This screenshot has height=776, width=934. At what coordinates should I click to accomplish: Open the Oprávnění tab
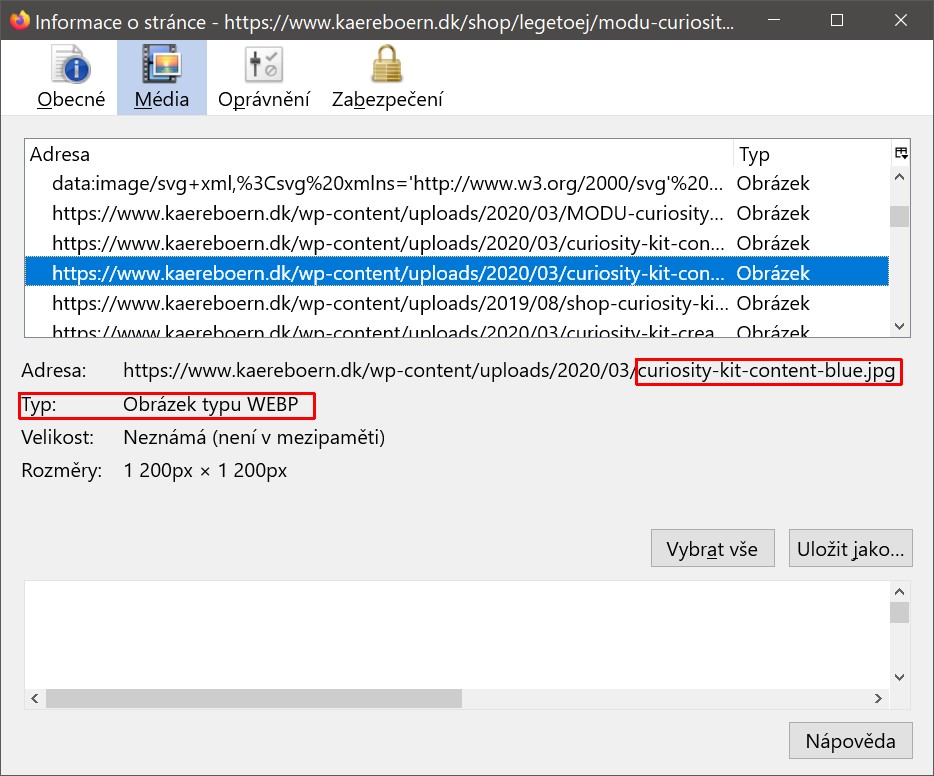tap(264, 77)
